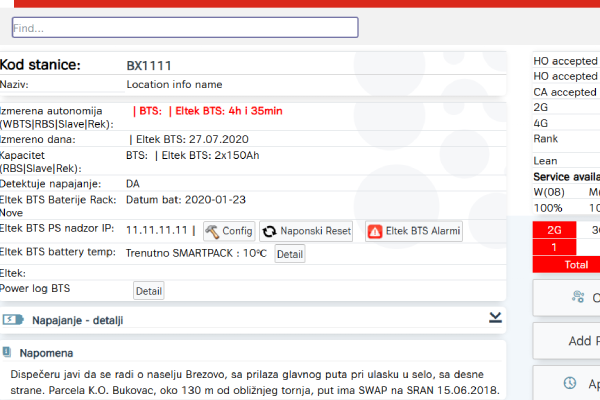The width and height of the screenshot is (600, 400).
Task: Open battery temp Detail button
Action: [290, 254]
